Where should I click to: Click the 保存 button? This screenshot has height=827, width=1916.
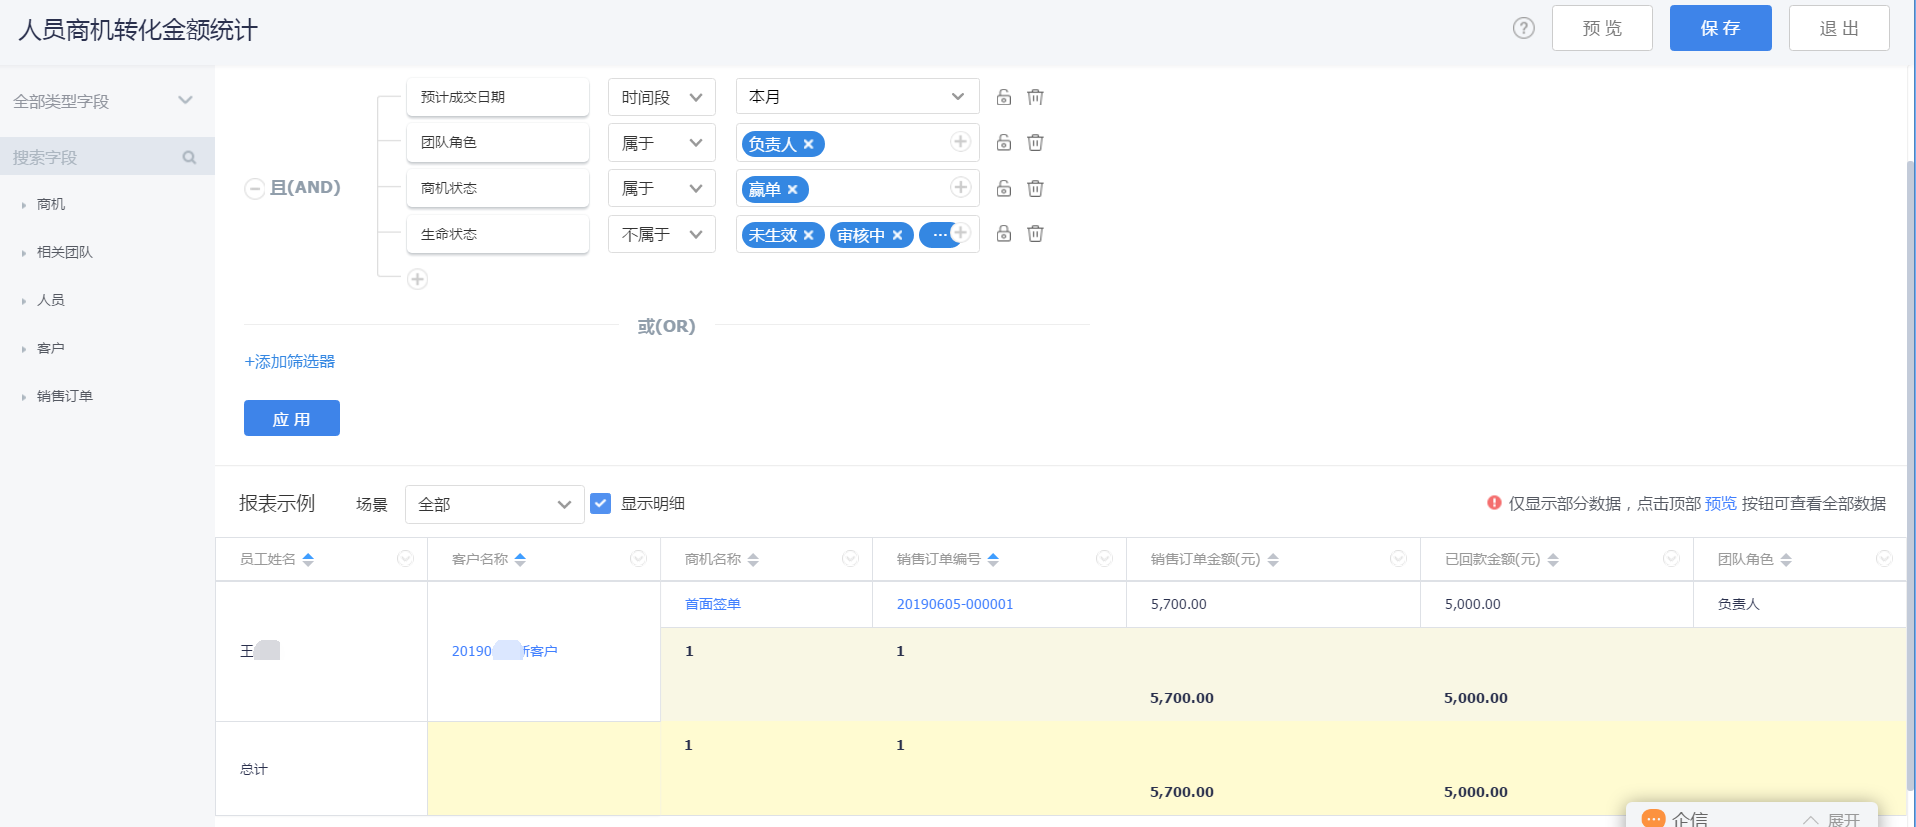click(x=1720, y=28)
